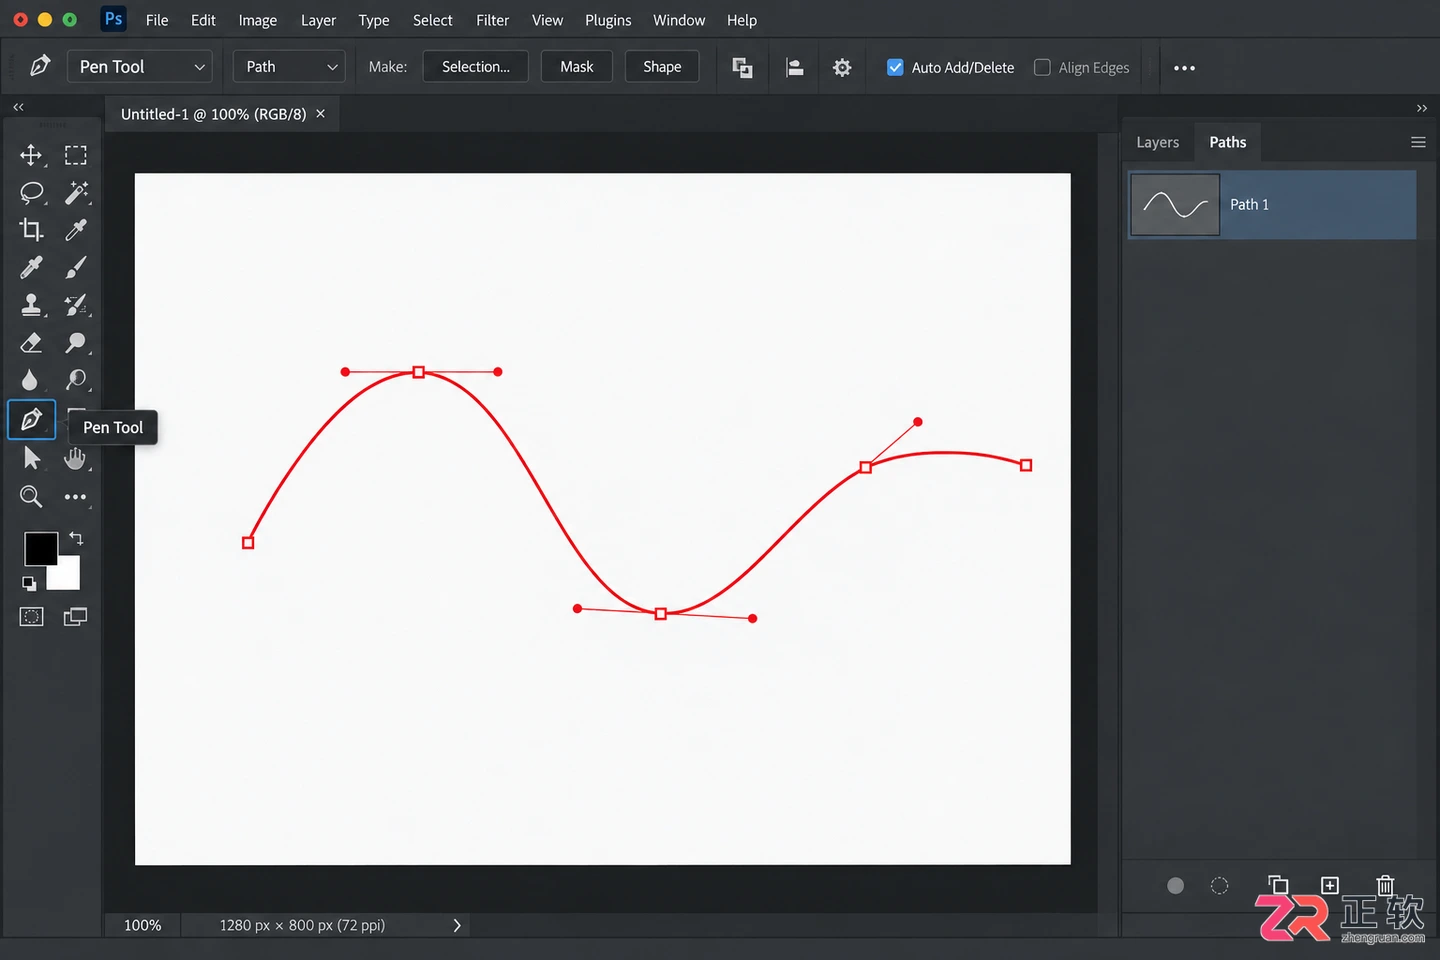Pick the Eraser tool

tap(31, 343)
